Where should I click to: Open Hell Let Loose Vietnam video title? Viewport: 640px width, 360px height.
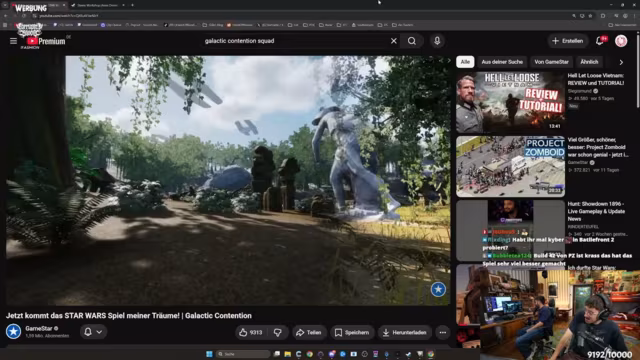pos(596,79)
